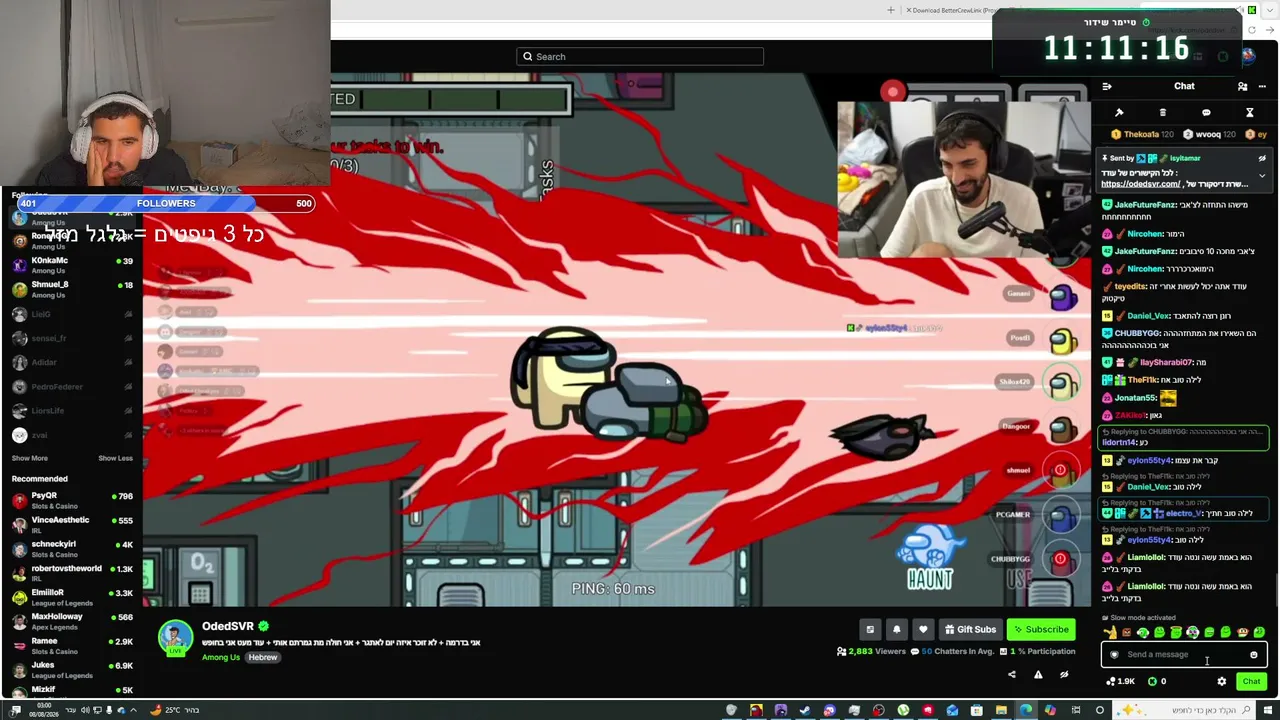
Task: Open the chat users list icon
Action: 1242,87
